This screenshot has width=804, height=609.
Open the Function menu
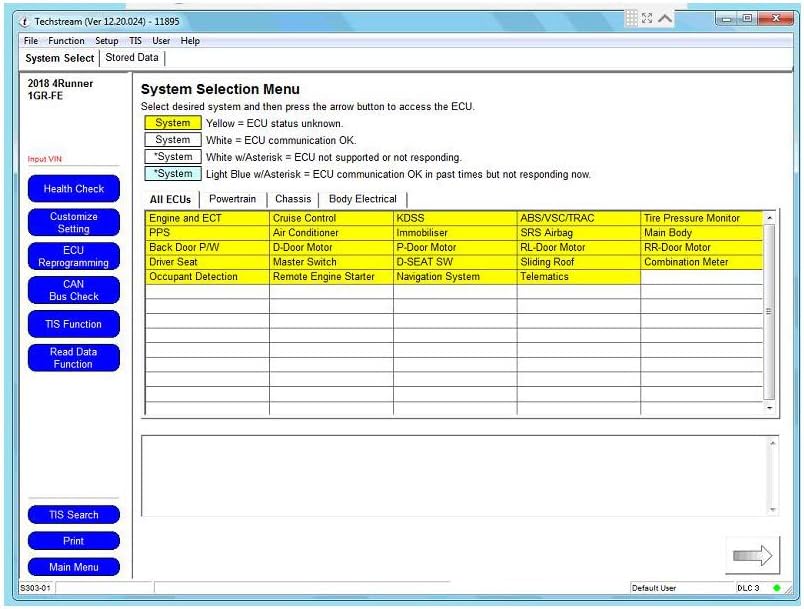66,41
